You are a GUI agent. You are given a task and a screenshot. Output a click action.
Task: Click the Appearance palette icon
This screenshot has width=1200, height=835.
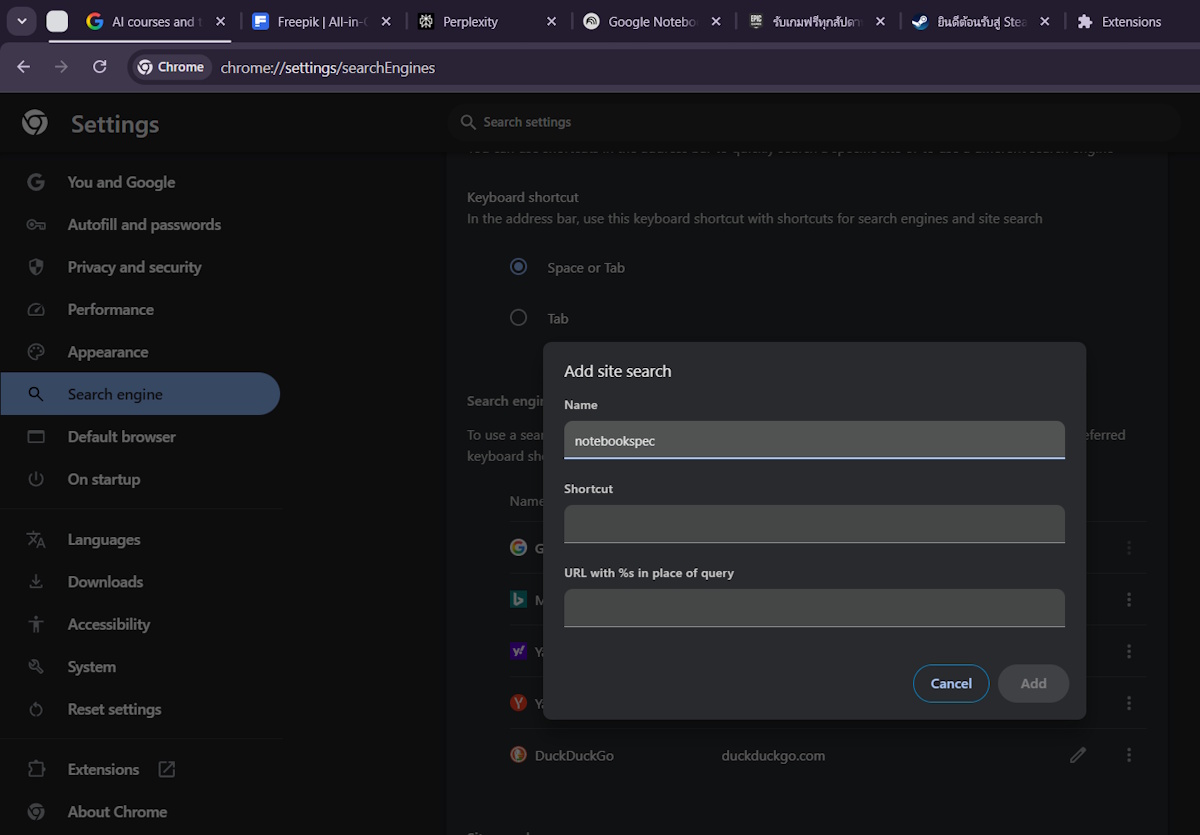(36, 352)
